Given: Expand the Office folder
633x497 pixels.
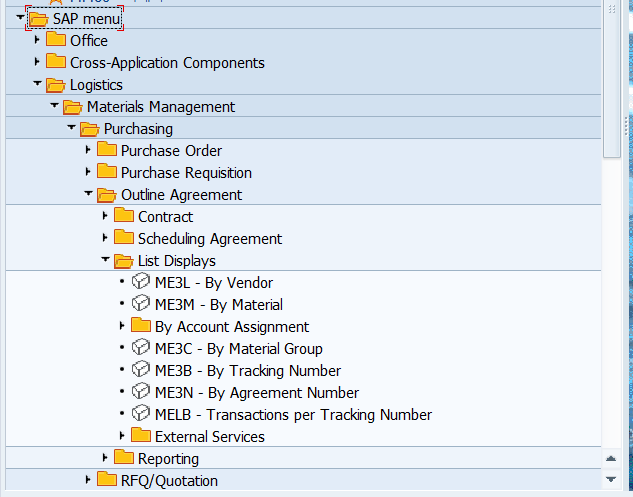Looking at the screenshot, I should 37,40.
